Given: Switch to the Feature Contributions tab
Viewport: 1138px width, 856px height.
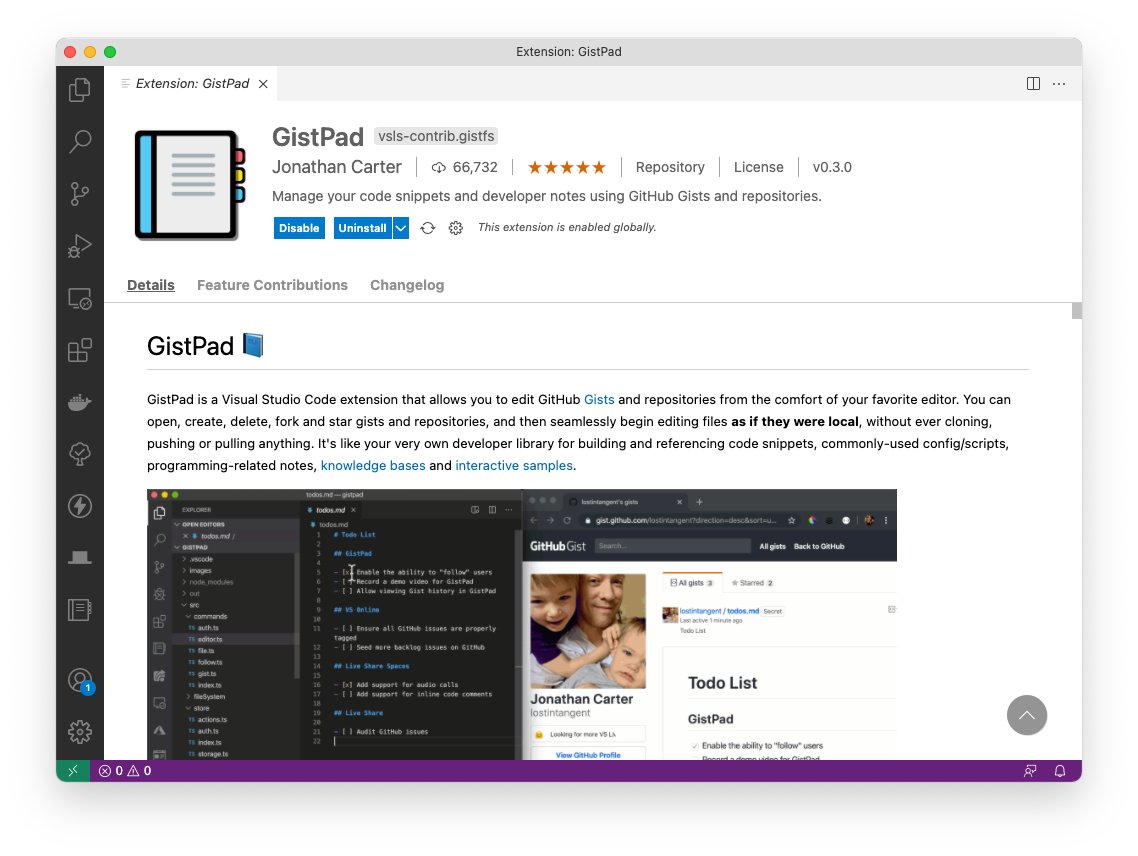Looking at the screenshot, I should point(272,285).
